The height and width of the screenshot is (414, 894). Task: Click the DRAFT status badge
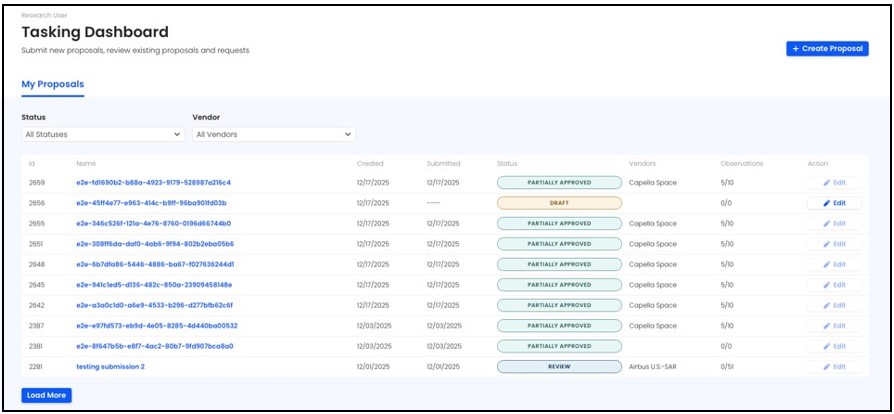(559, 203)
